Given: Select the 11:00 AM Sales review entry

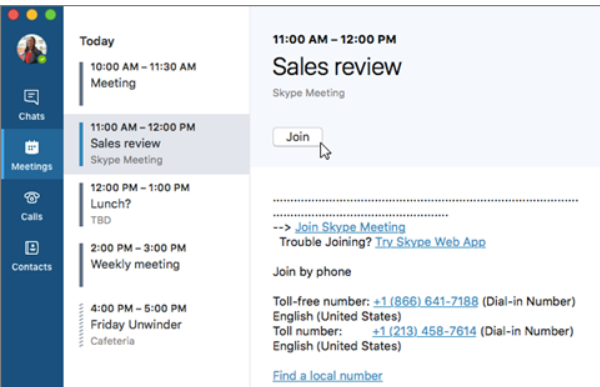Looking at the screenshot, I should pyautogui.click(x=157, y=144).
